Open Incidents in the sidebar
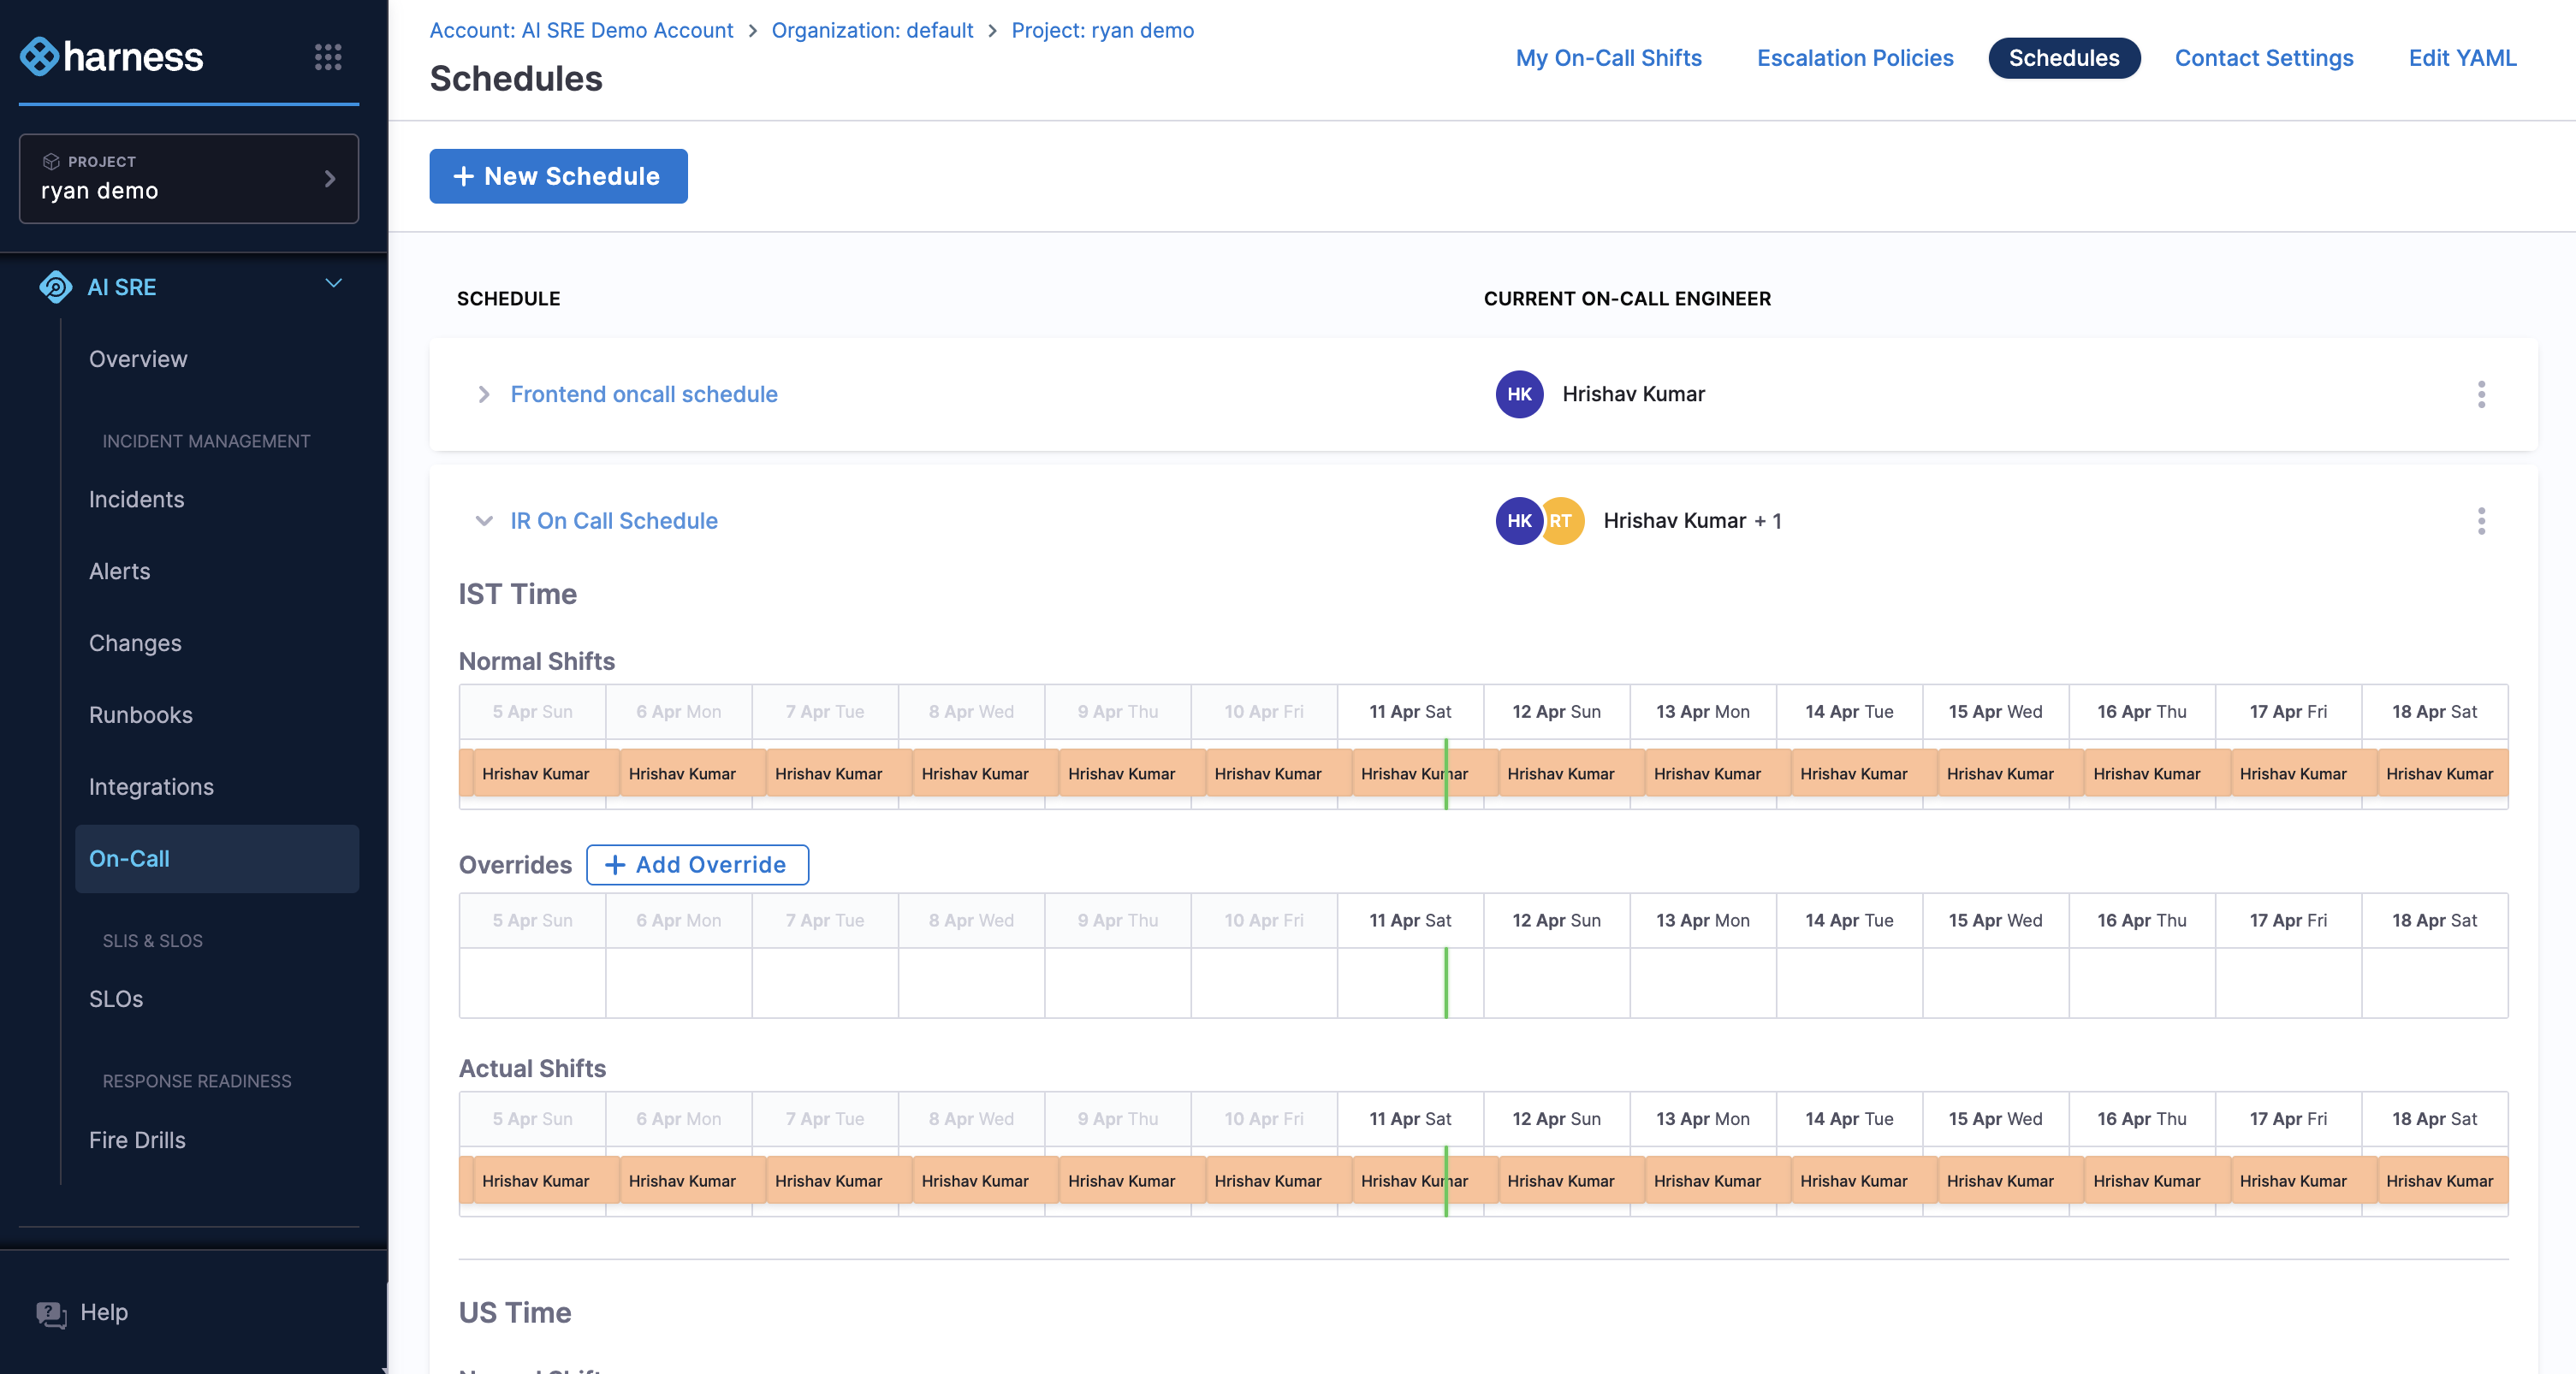The image size is (2576, 1374). point(136,499)
